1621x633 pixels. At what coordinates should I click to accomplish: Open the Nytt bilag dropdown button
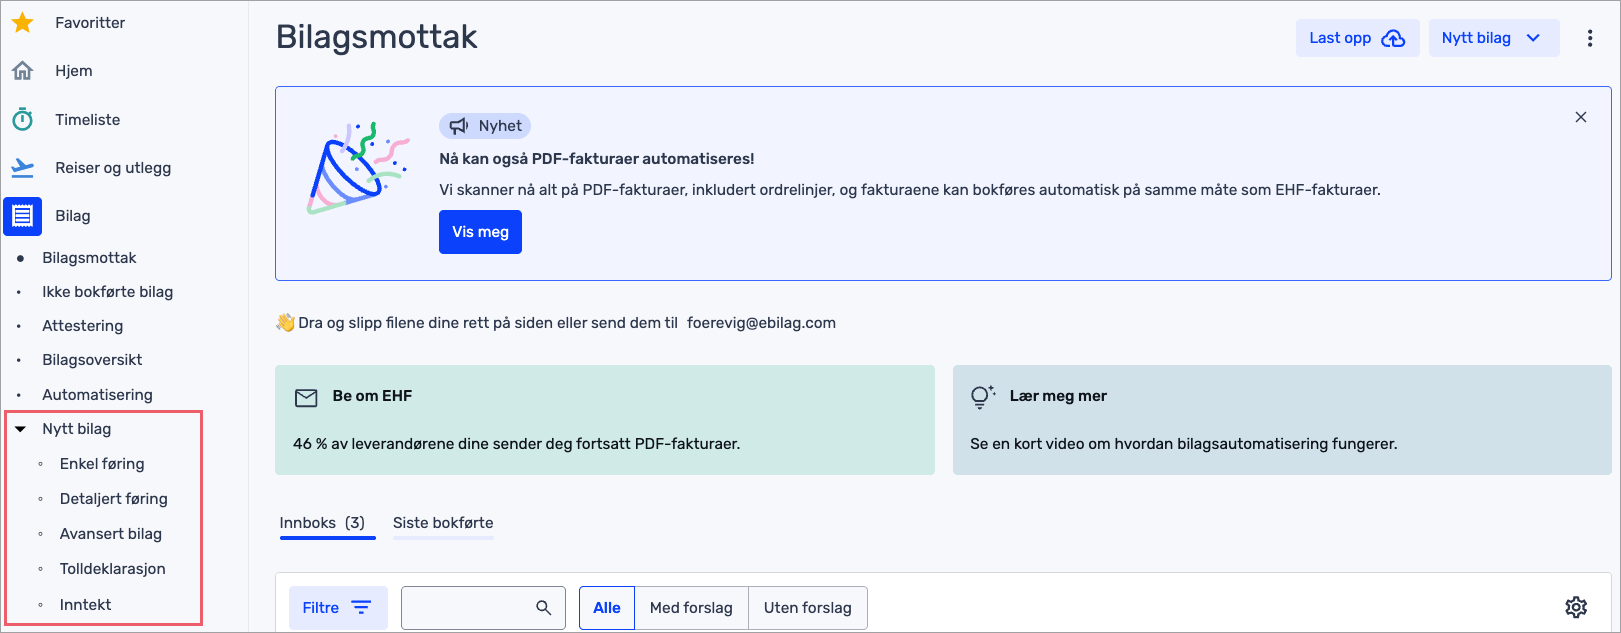point(1493,38)
